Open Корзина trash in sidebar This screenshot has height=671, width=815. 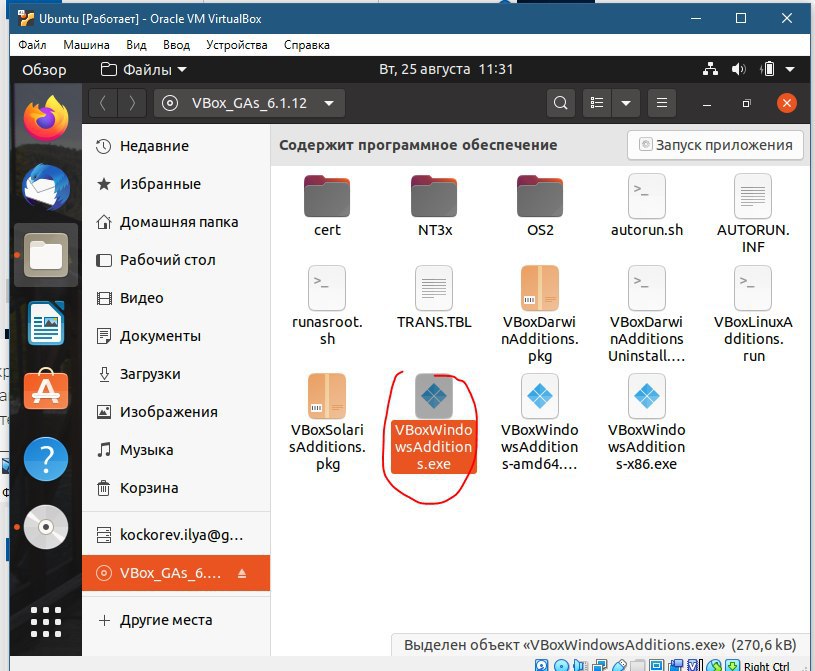[176, 488]
